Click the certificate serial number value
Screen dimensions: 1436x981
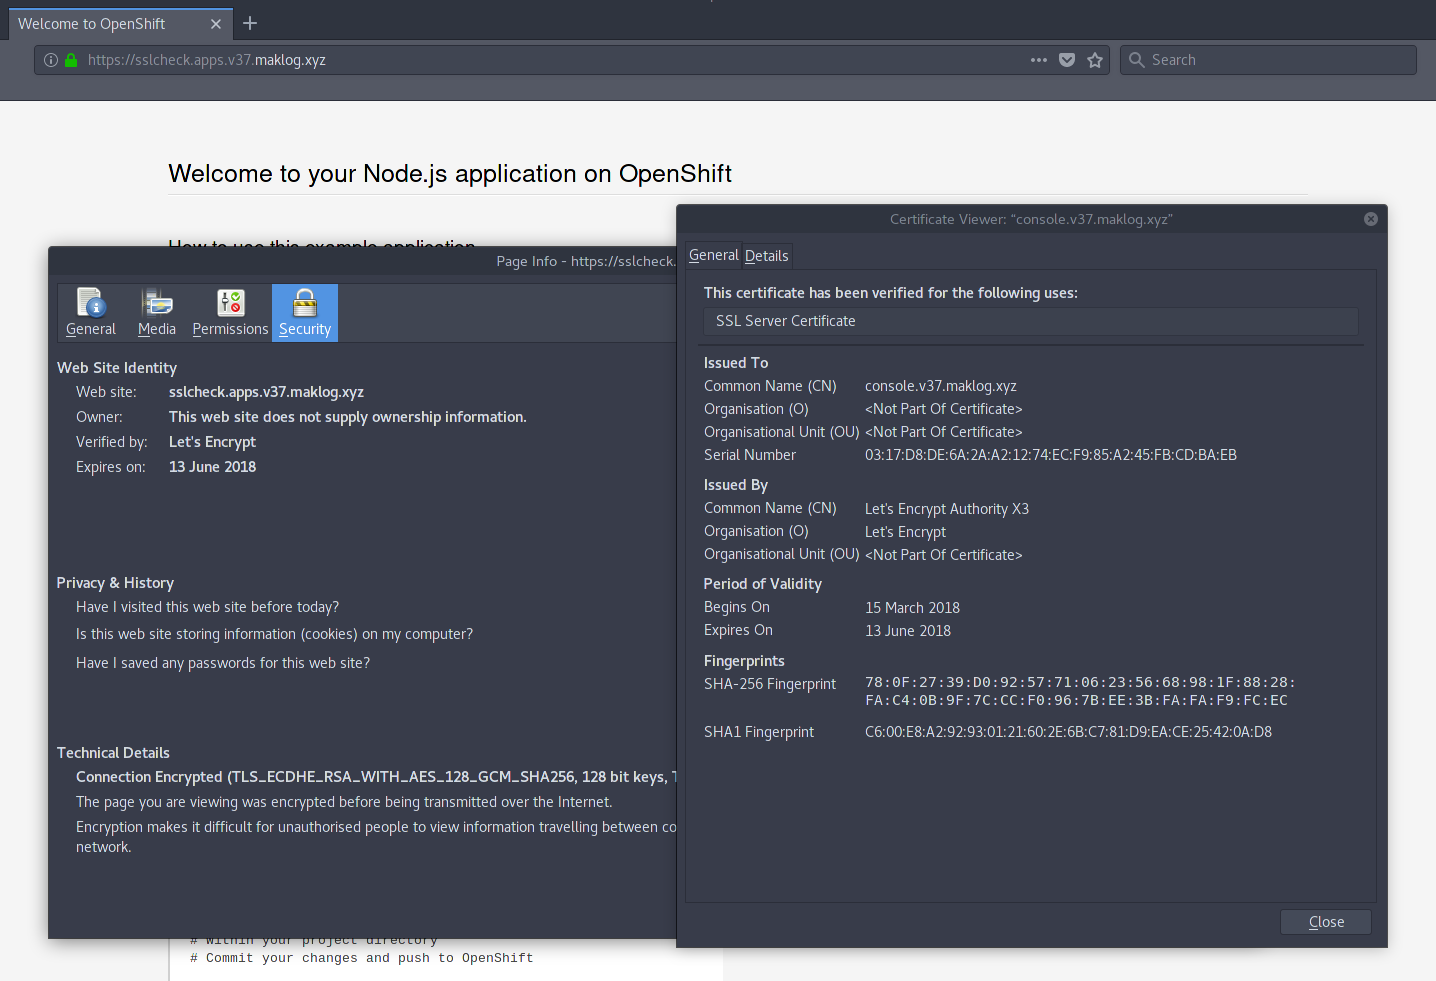tap(1050, 455)
